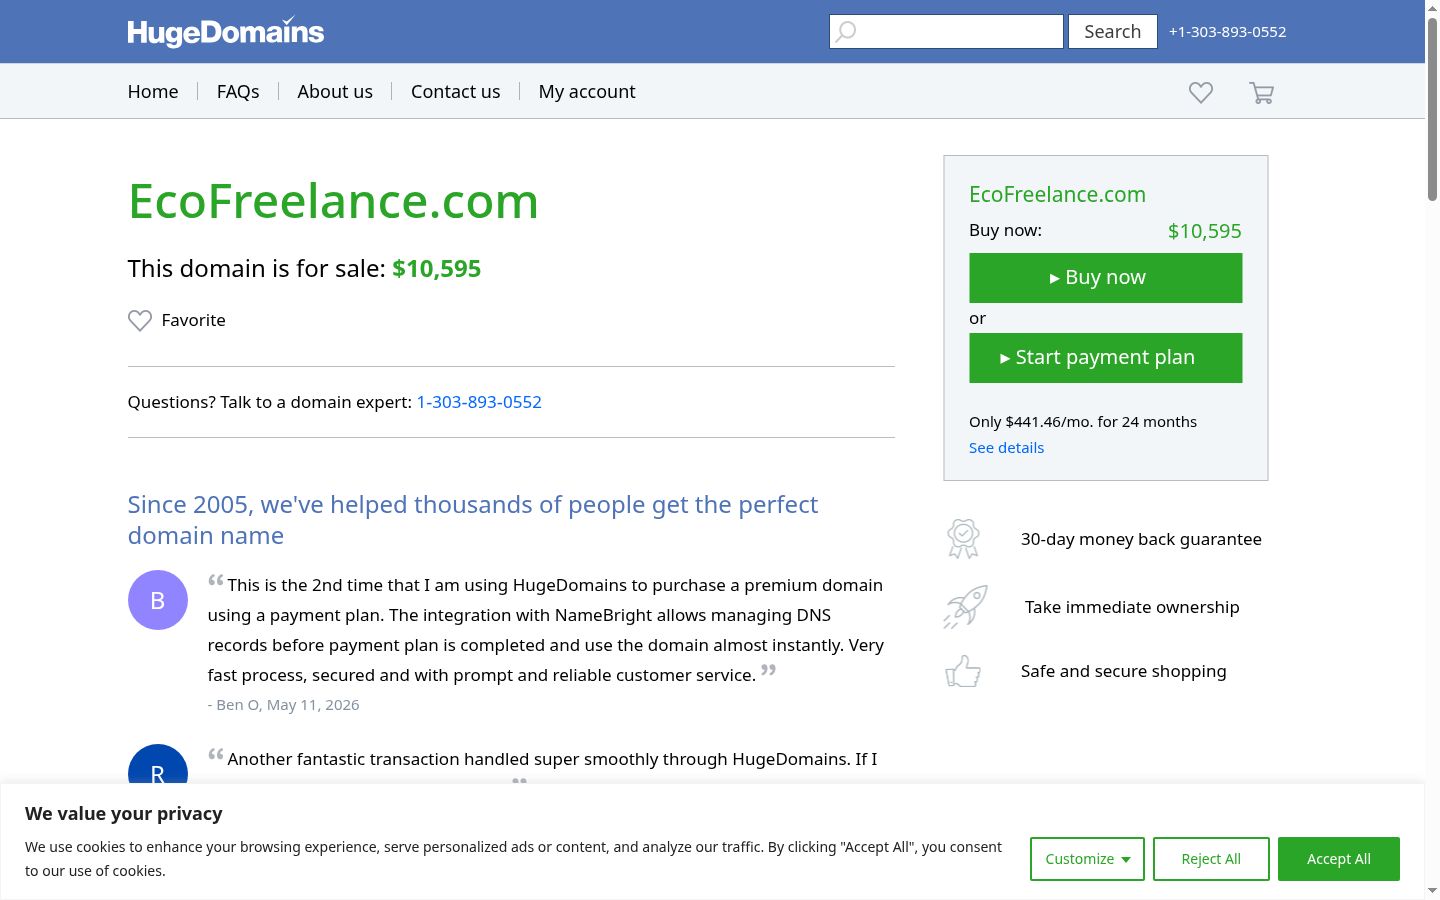Call domain expert link 1-303-893-0552
Viewport: 1440px width, 900px height.
click(479, 402)
